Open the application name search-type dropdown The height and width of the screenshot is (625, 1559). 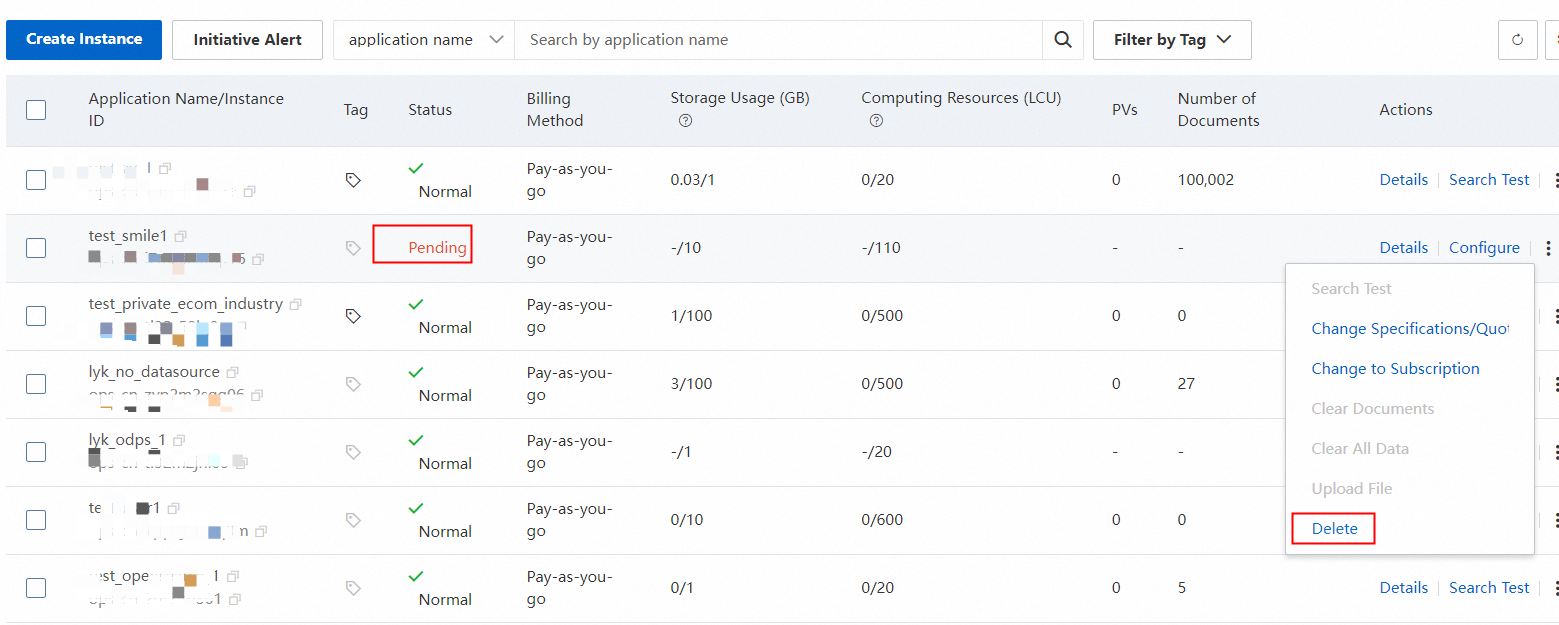[424, 40]
